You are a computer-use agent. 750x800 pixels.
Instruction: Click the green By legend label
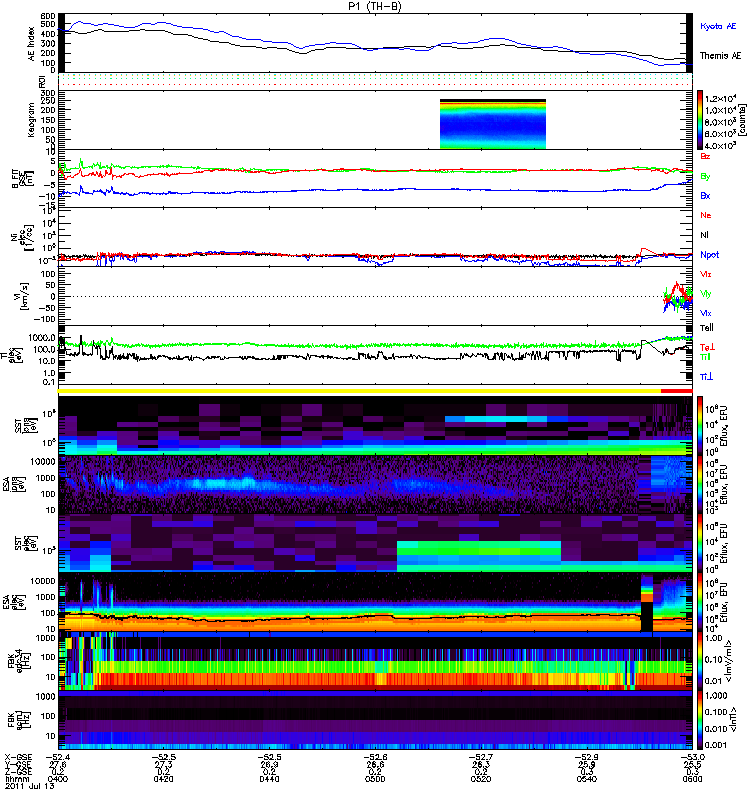[705, 177]
